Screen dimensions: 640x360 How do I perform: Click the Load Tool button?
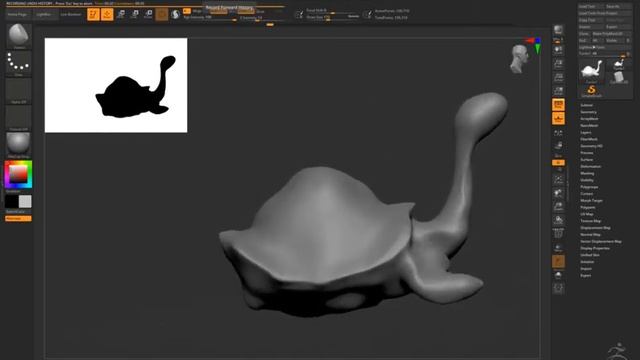(591, 7)
